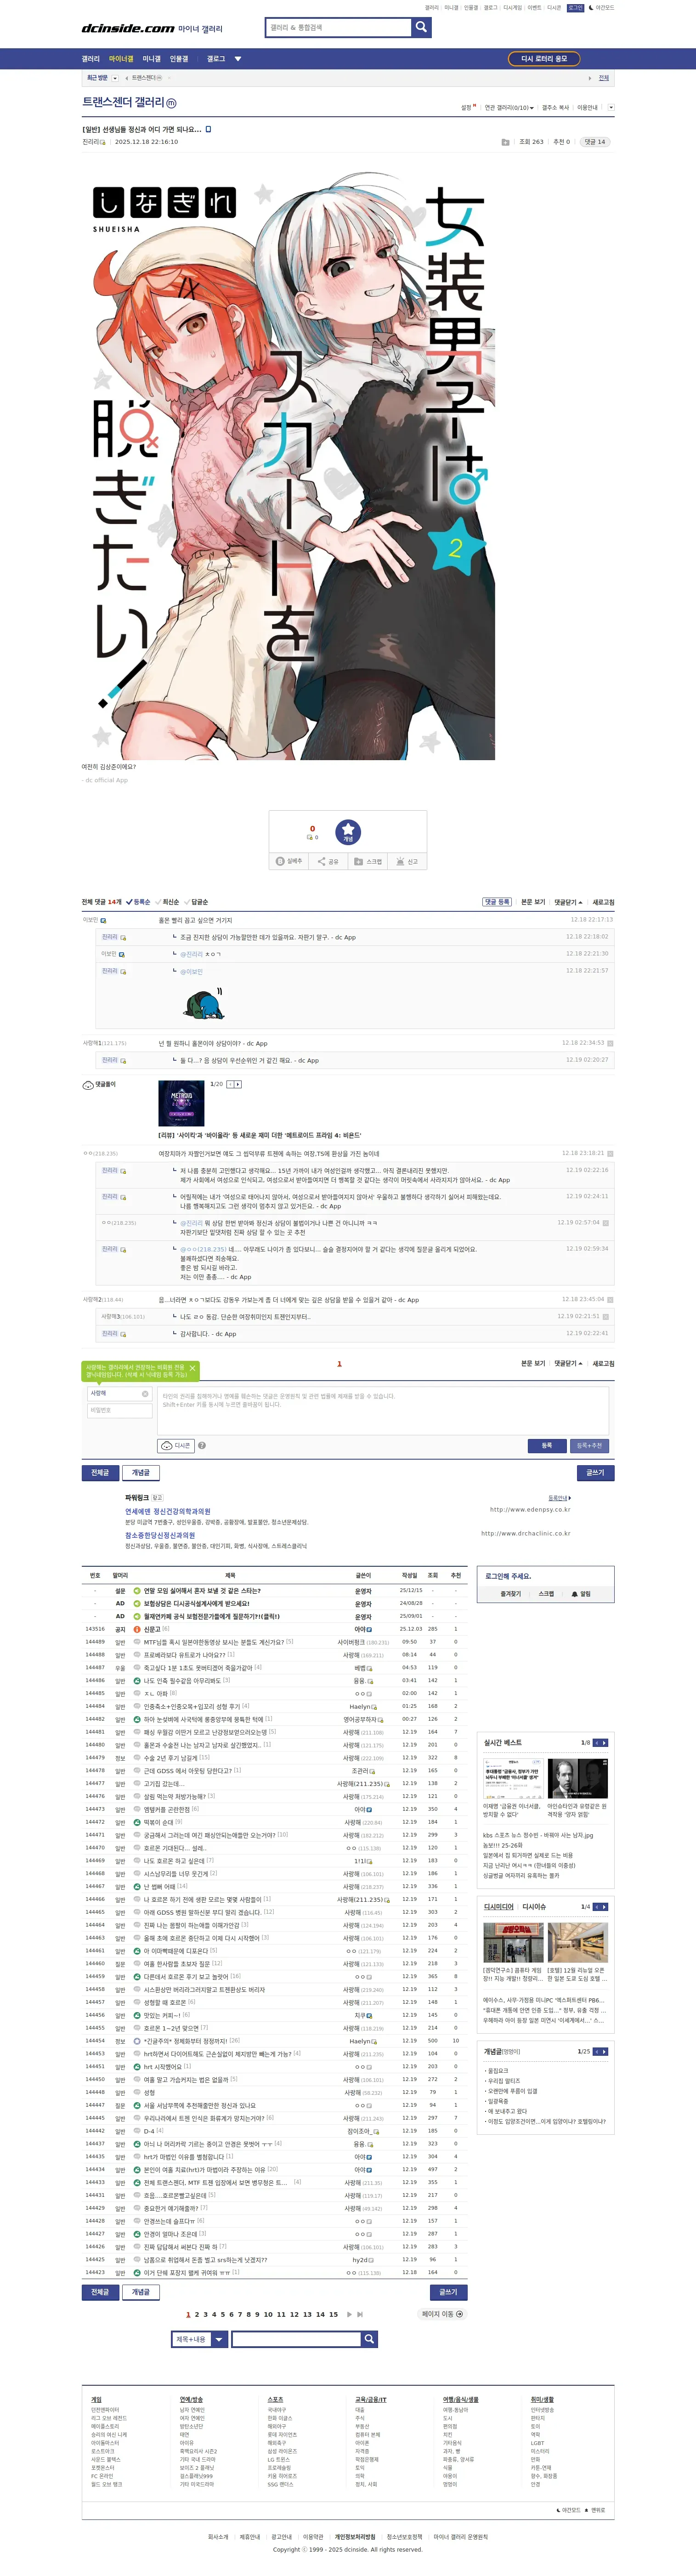Click the 댓글 14 count button

point(595,142)
